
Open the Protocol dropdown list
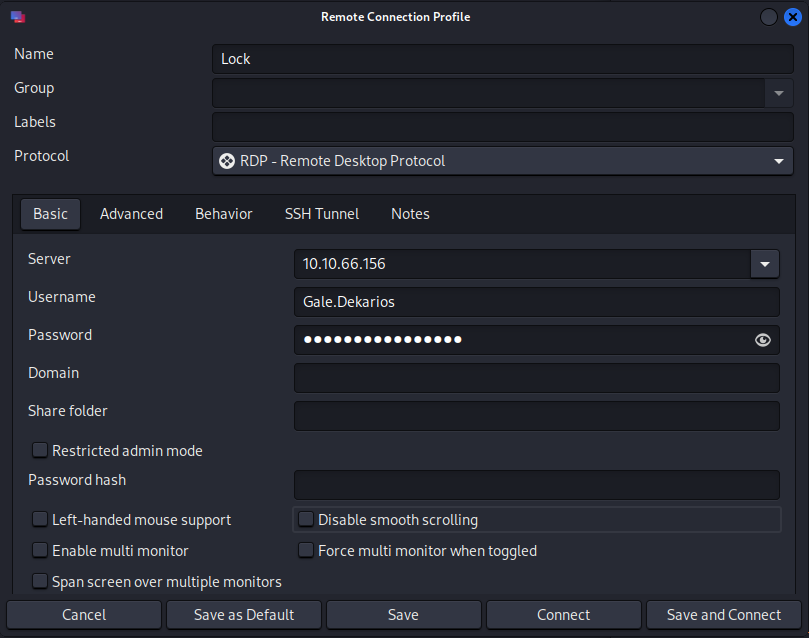pos(779,161)
